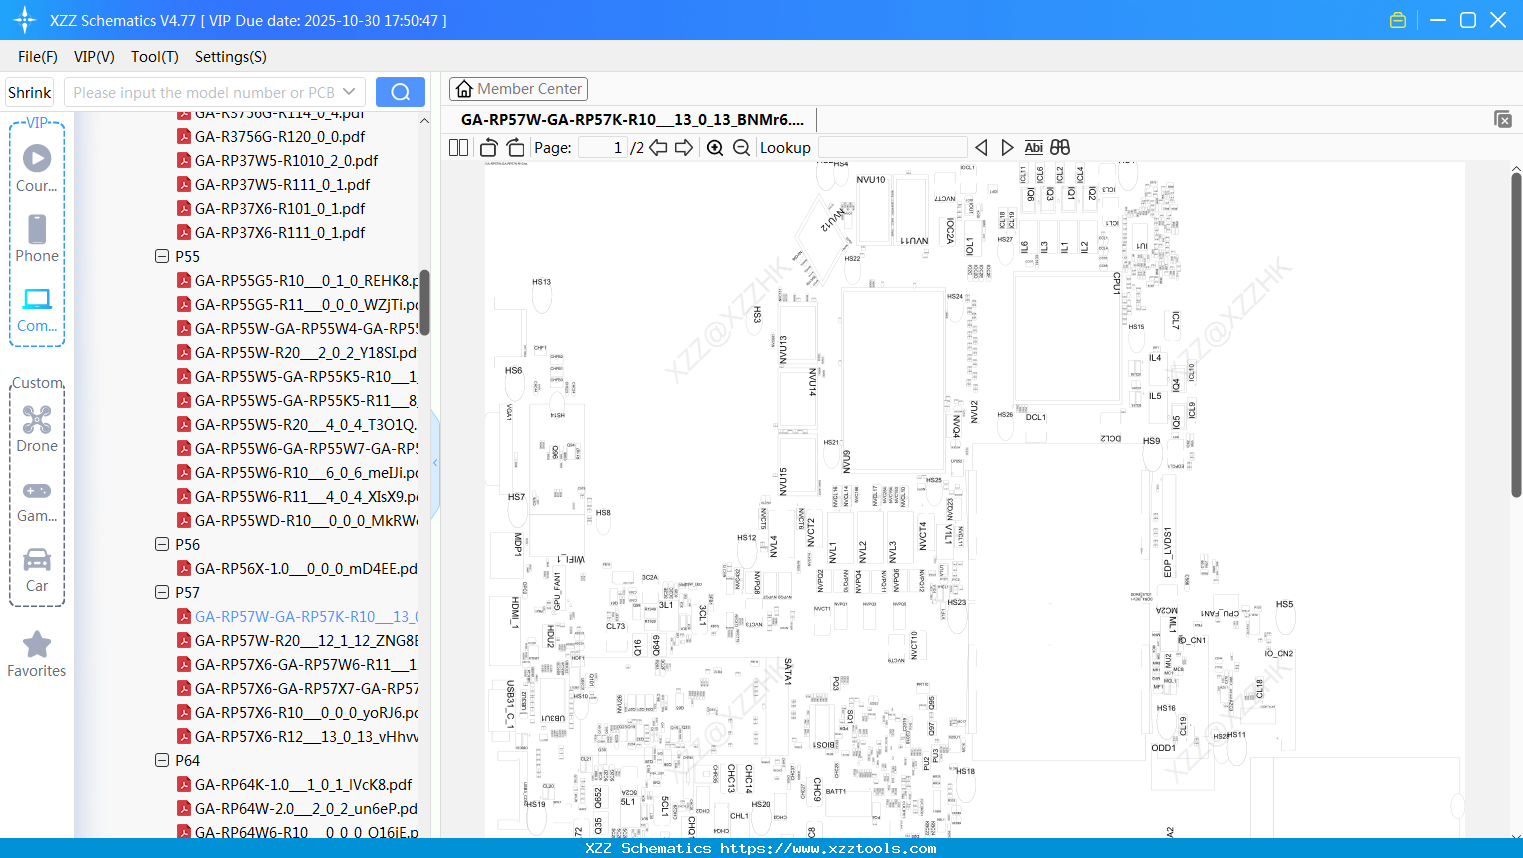Image resolution: width=1523 pixels, height=858 pixels.
Task: Go to the next page arrow
Action: (x=684, y=147)
